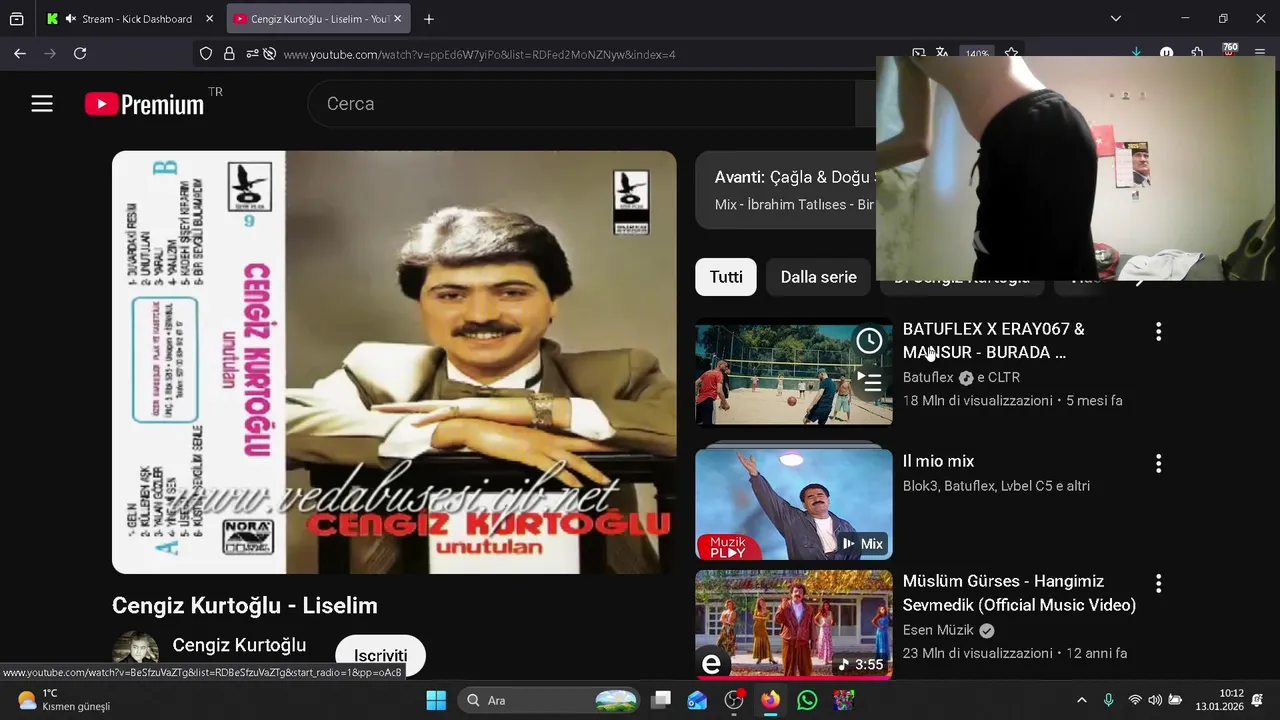
Task: Open the Batuflex channel link under the first video
Action: (x=928, y=378)
